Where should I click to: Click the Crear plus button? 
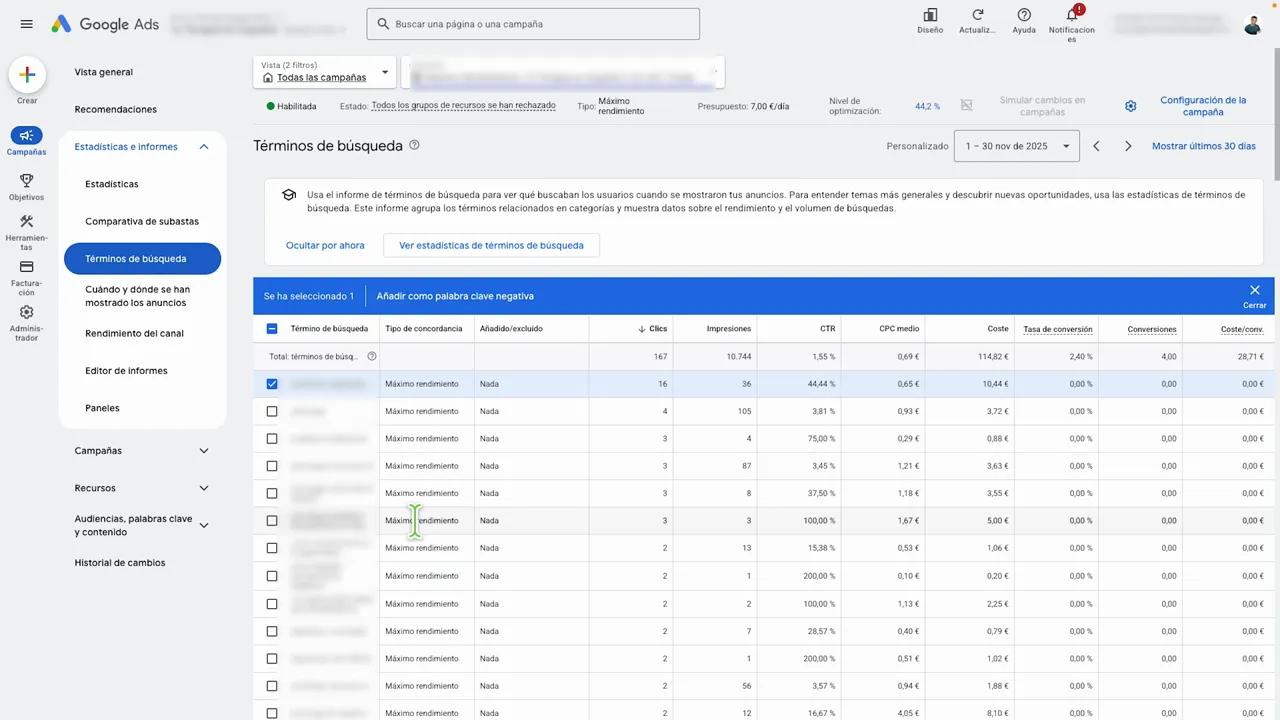click(x=27, y=74)
